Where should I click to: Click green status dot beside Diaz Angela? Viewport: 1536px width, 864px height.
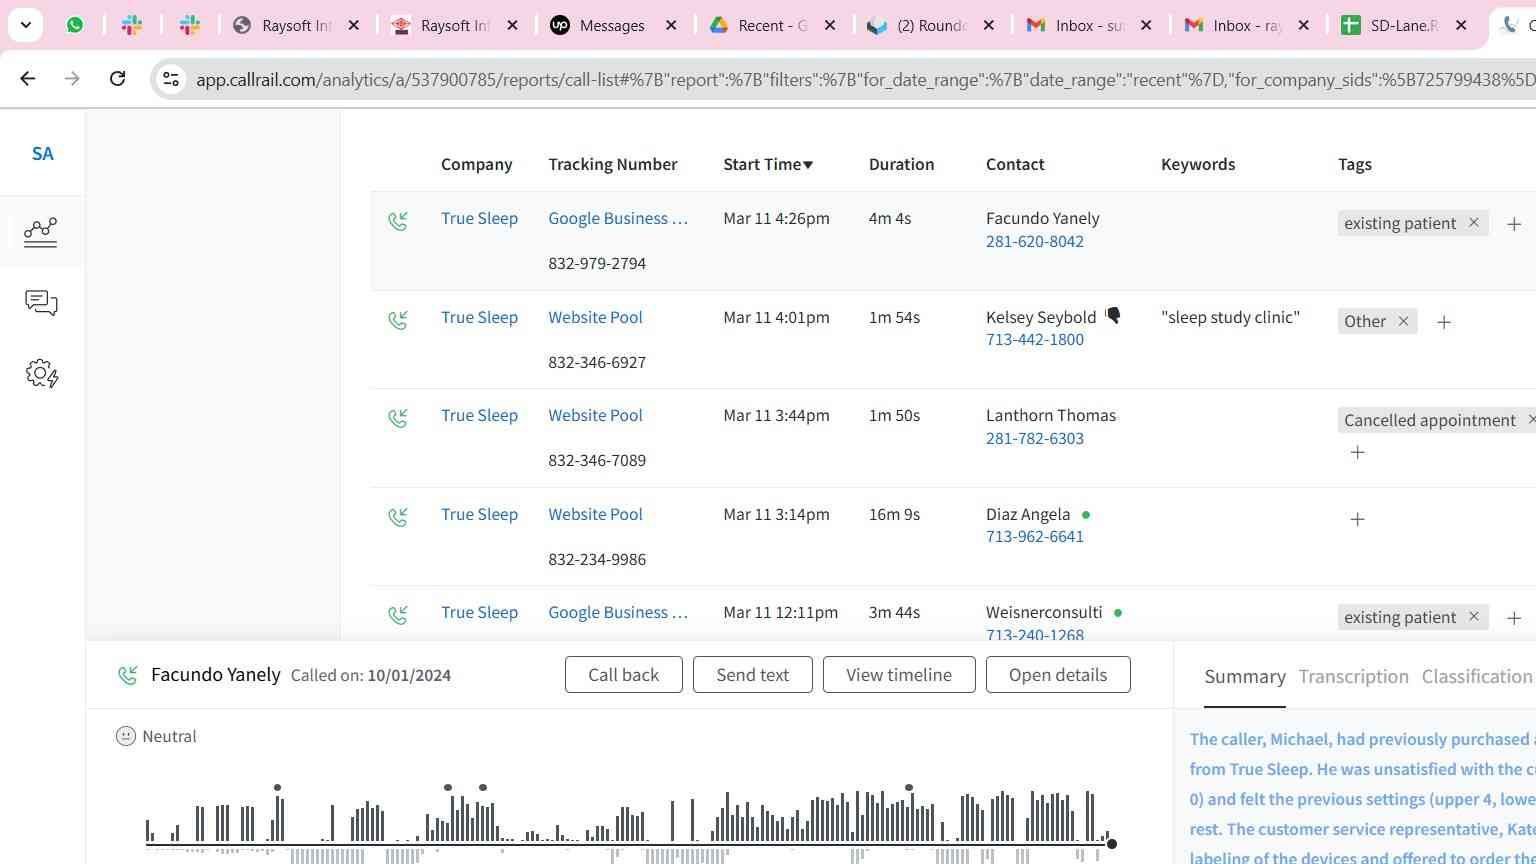click(x=1086, y=515)
